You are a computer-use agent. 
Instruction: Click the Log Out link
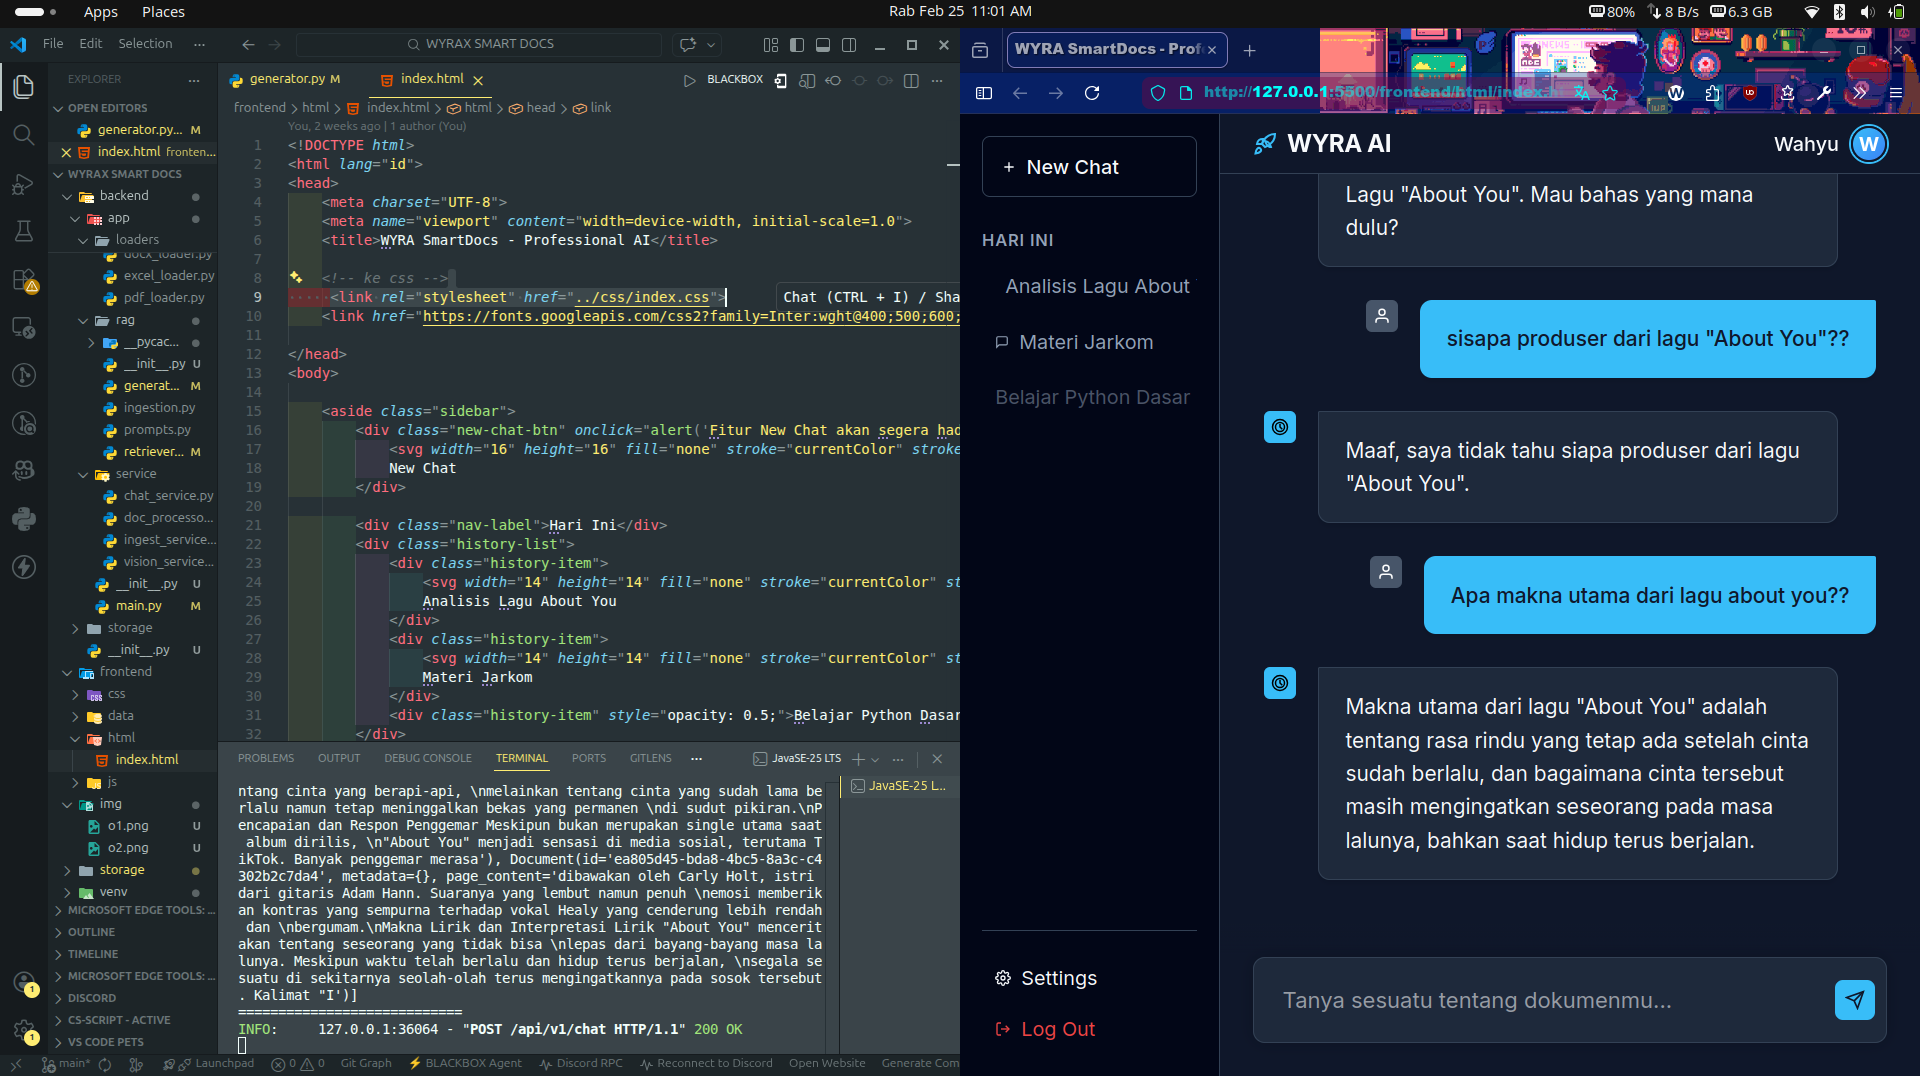[1057, 1029]
